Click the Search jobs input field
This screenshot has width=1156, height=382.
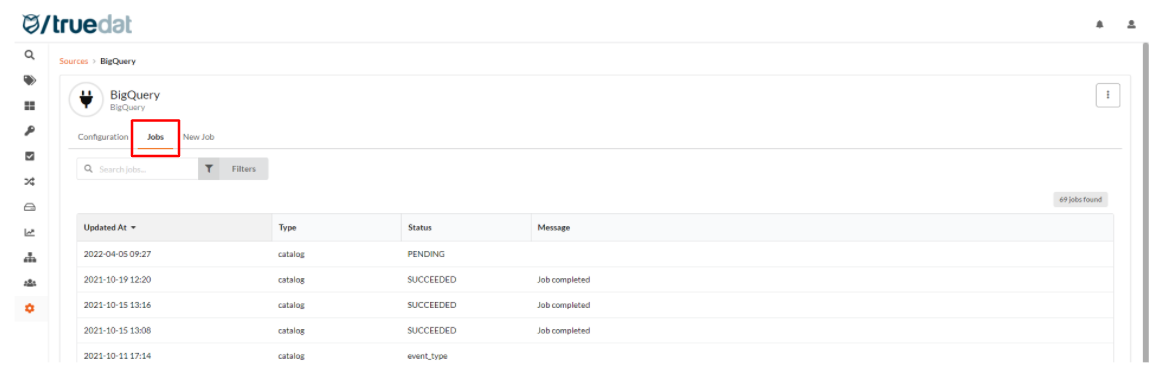point(138,169)
